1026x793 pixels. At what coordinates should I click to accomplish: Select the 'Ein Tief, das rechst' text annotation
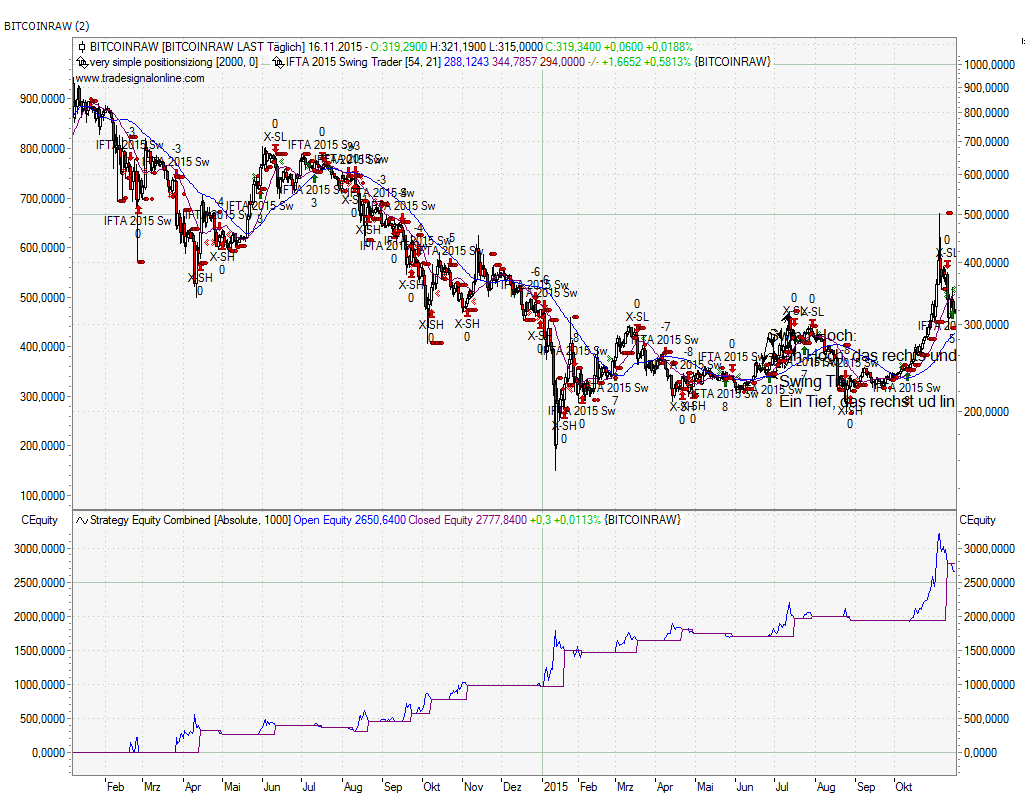coord(866,401)
